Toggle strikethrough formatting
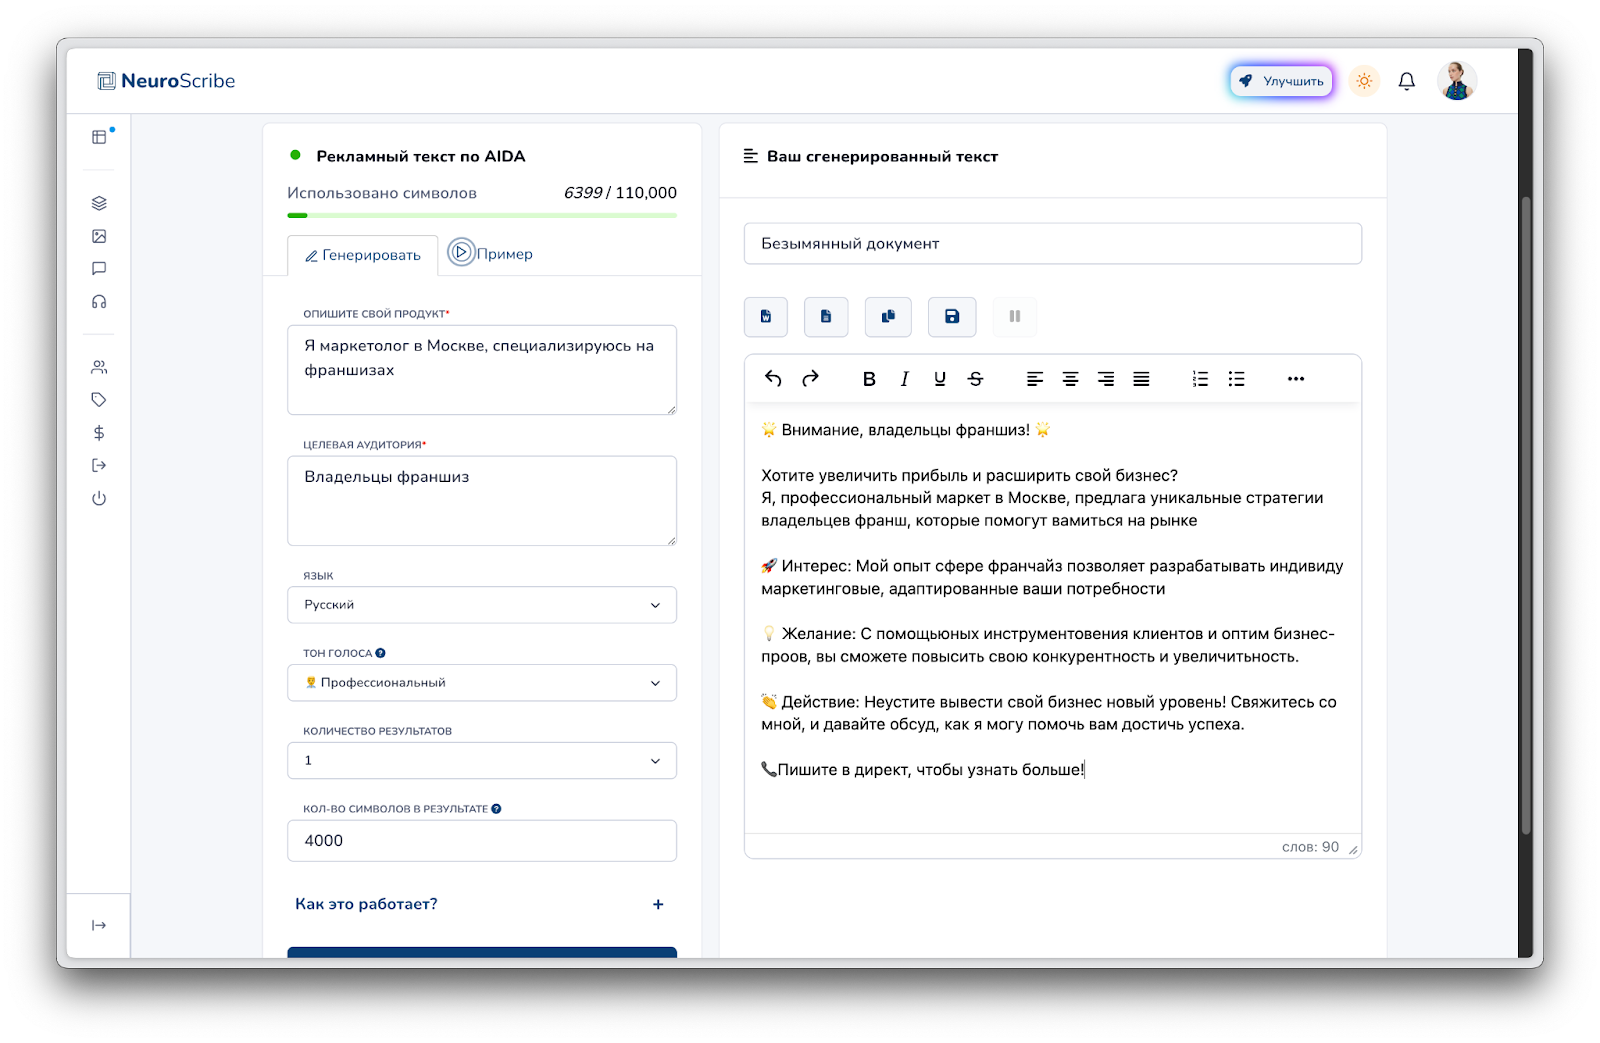Screen dimensions: 1600x1043 pos(976,379)
